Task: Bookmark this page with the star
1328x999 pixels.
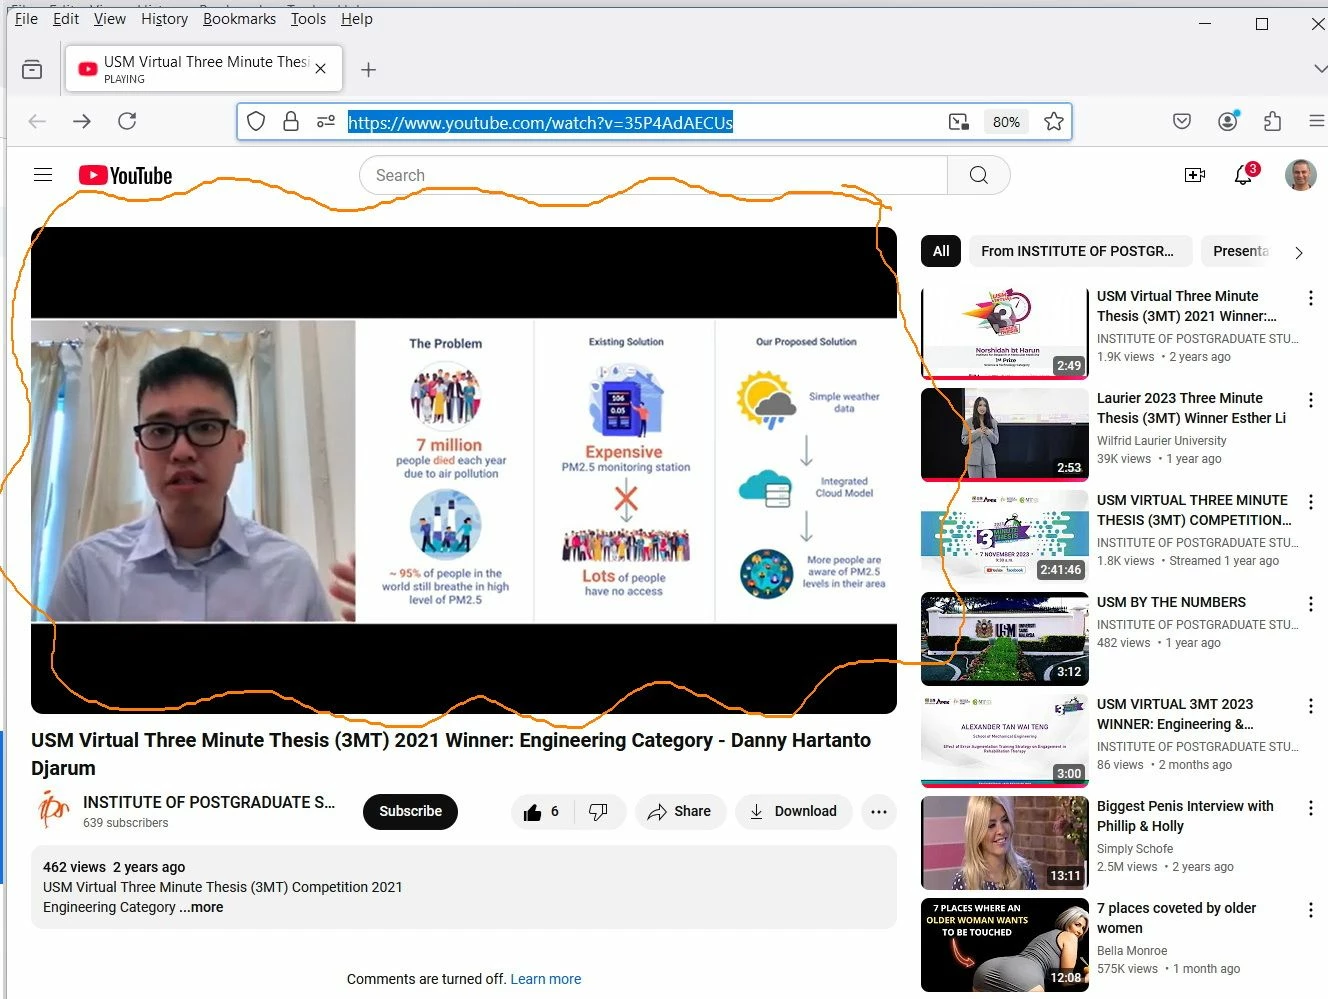Action: (1054, 121)
